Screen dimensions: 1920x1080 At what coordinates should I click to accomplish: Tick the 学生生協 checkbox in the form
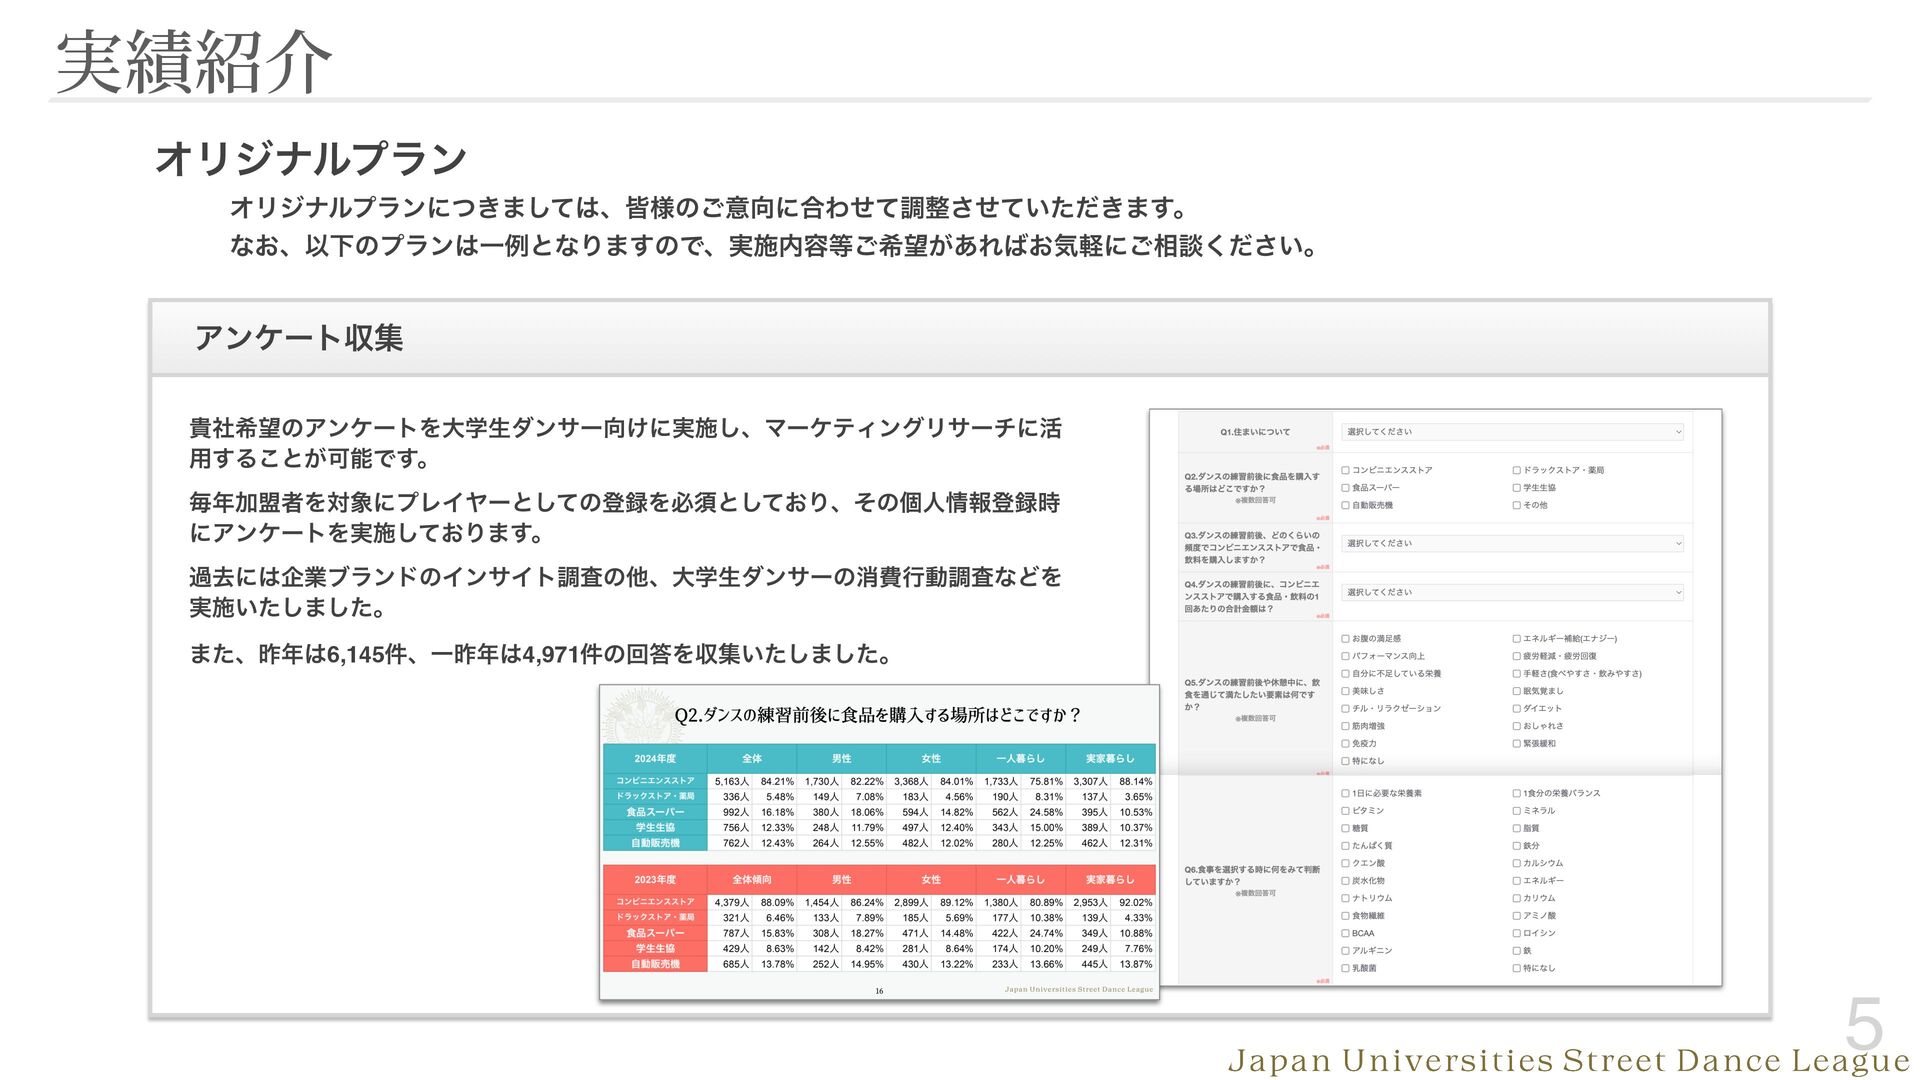(x=1517, y=488)
